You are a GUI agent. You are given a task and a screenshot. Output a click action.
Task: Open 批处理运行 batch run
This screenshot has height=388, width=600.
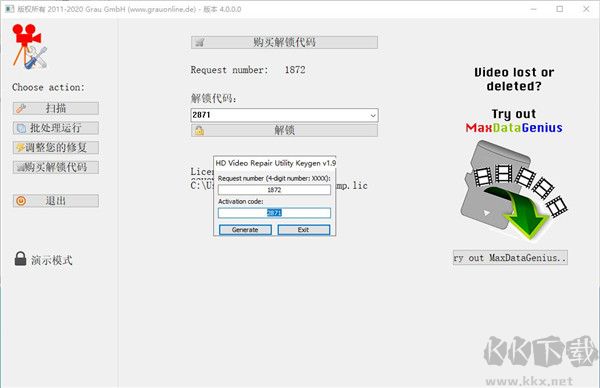coord(56,128)
